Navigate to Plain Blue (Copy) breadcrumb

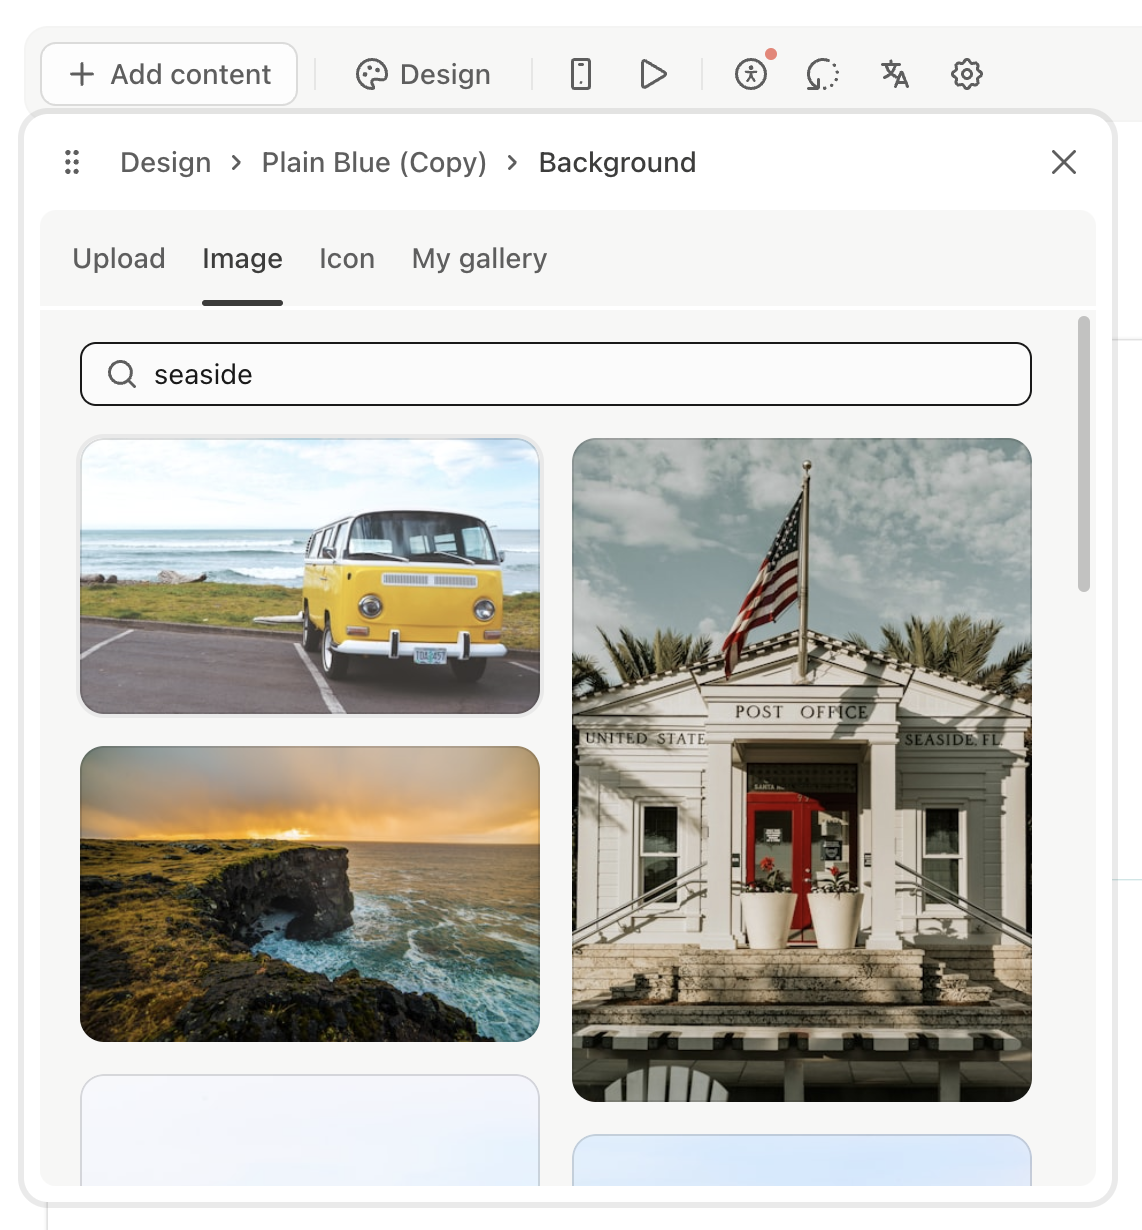(x=374, y=162)
